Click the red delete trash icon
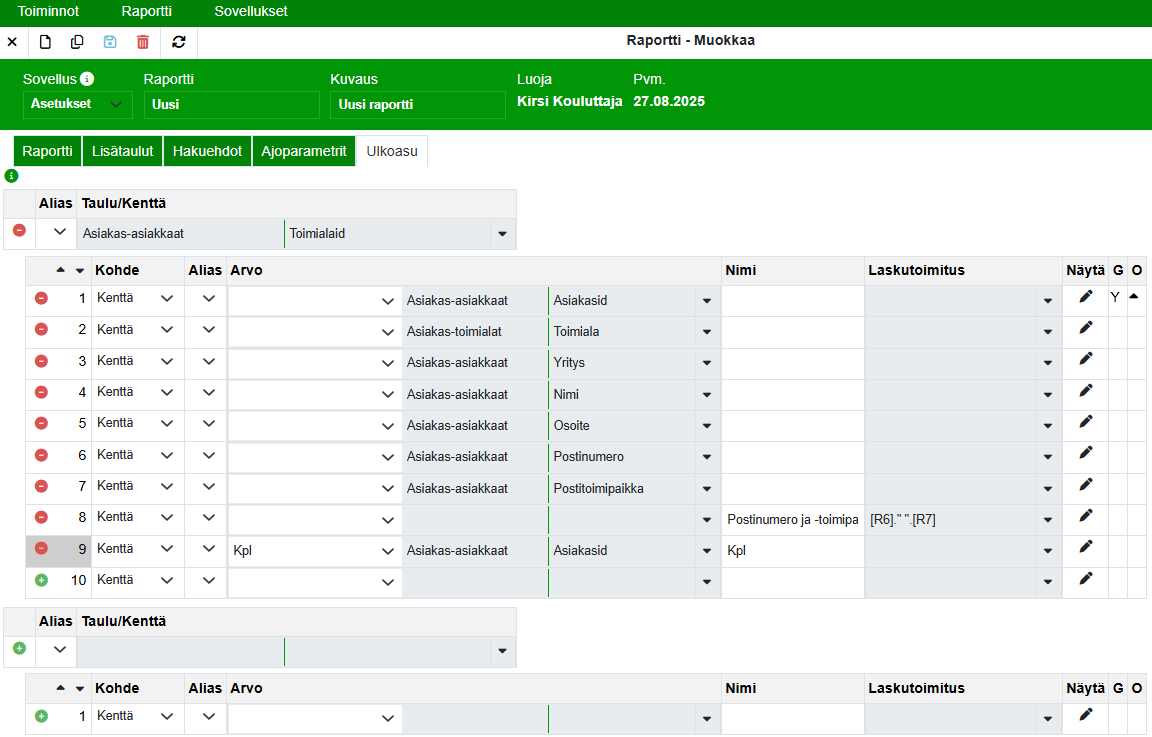This screenshot has height=737, width=1152. [143, 42]
